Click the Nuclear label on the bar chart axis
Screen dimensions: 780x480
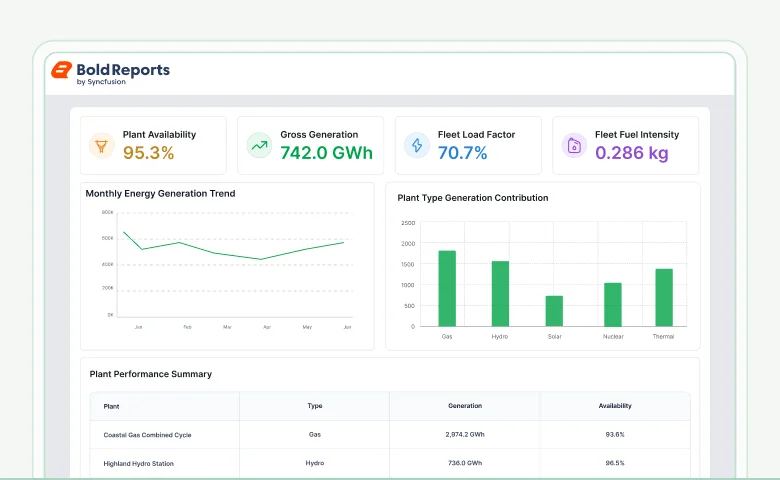(x=613, y=337)
